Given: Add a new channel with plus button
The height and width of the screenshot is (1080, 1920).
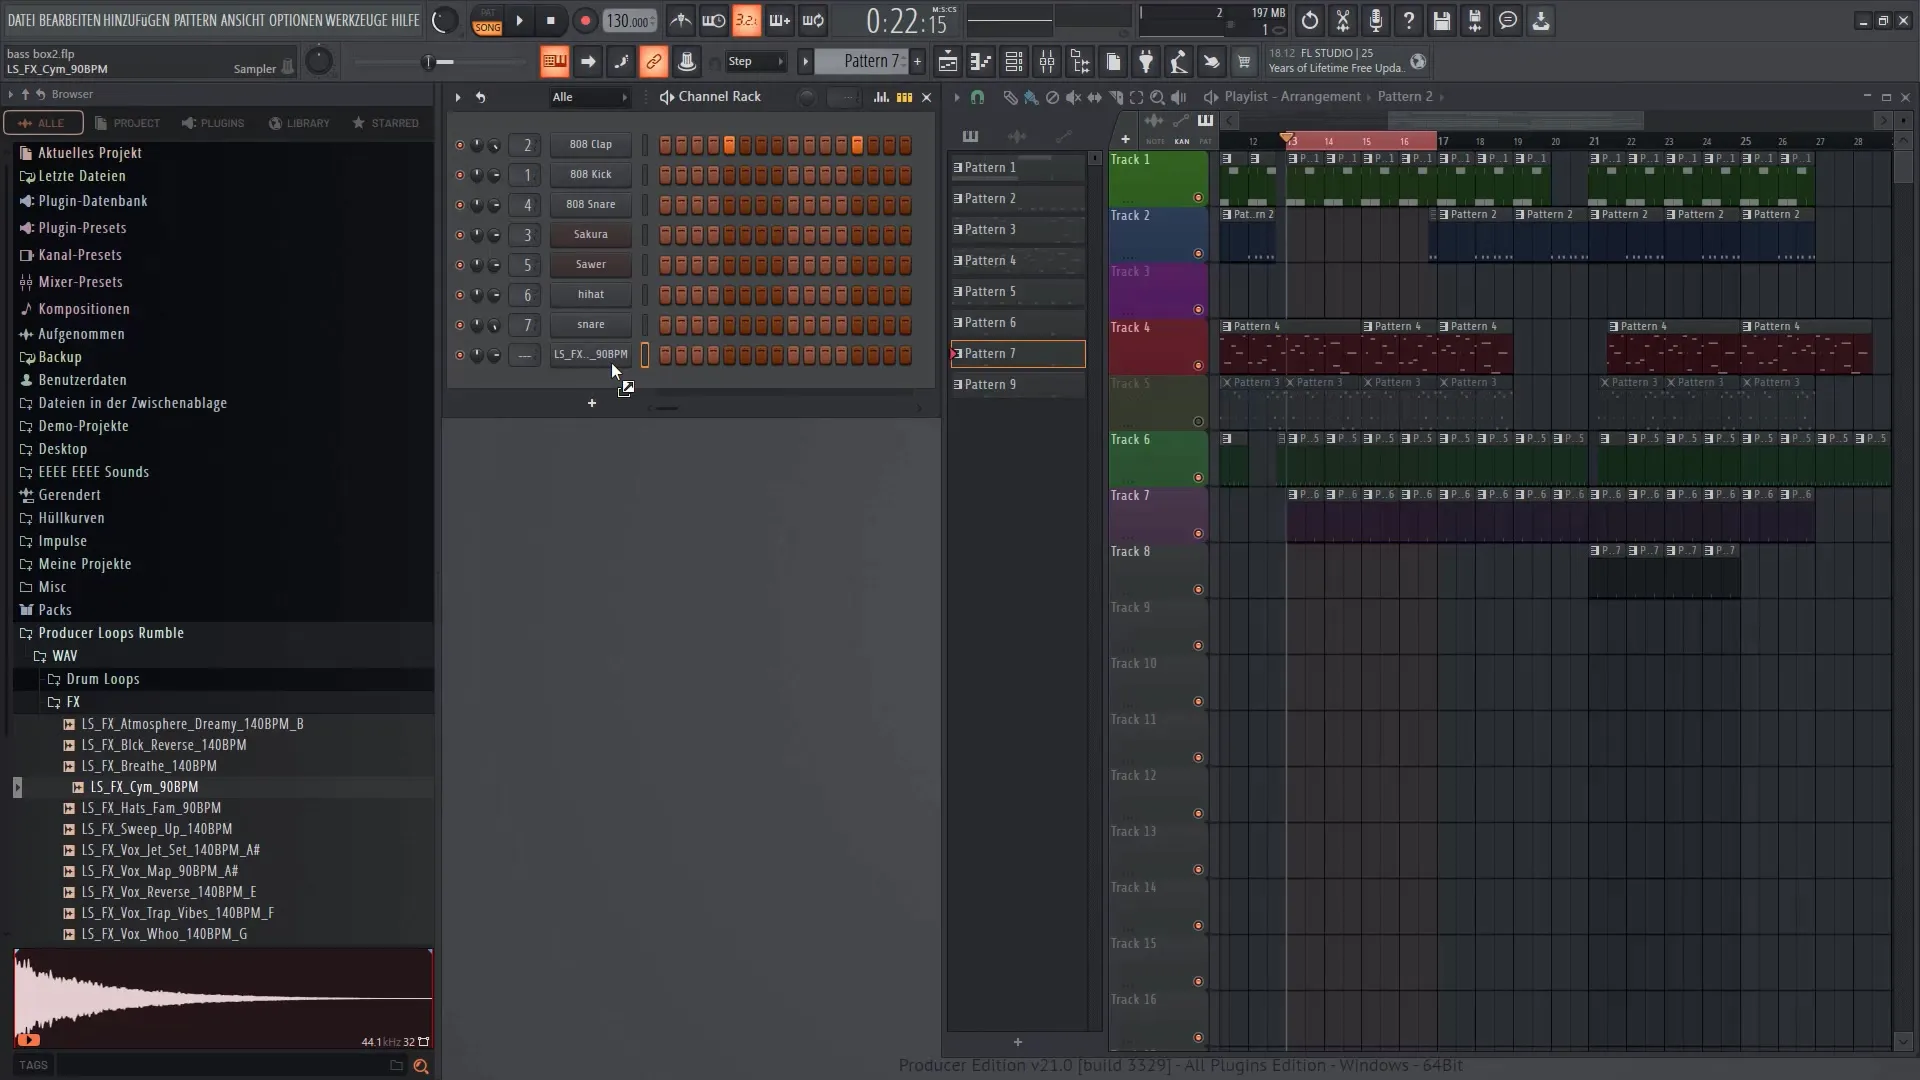Looking at the screenshot, I should (x=592, y=403).
